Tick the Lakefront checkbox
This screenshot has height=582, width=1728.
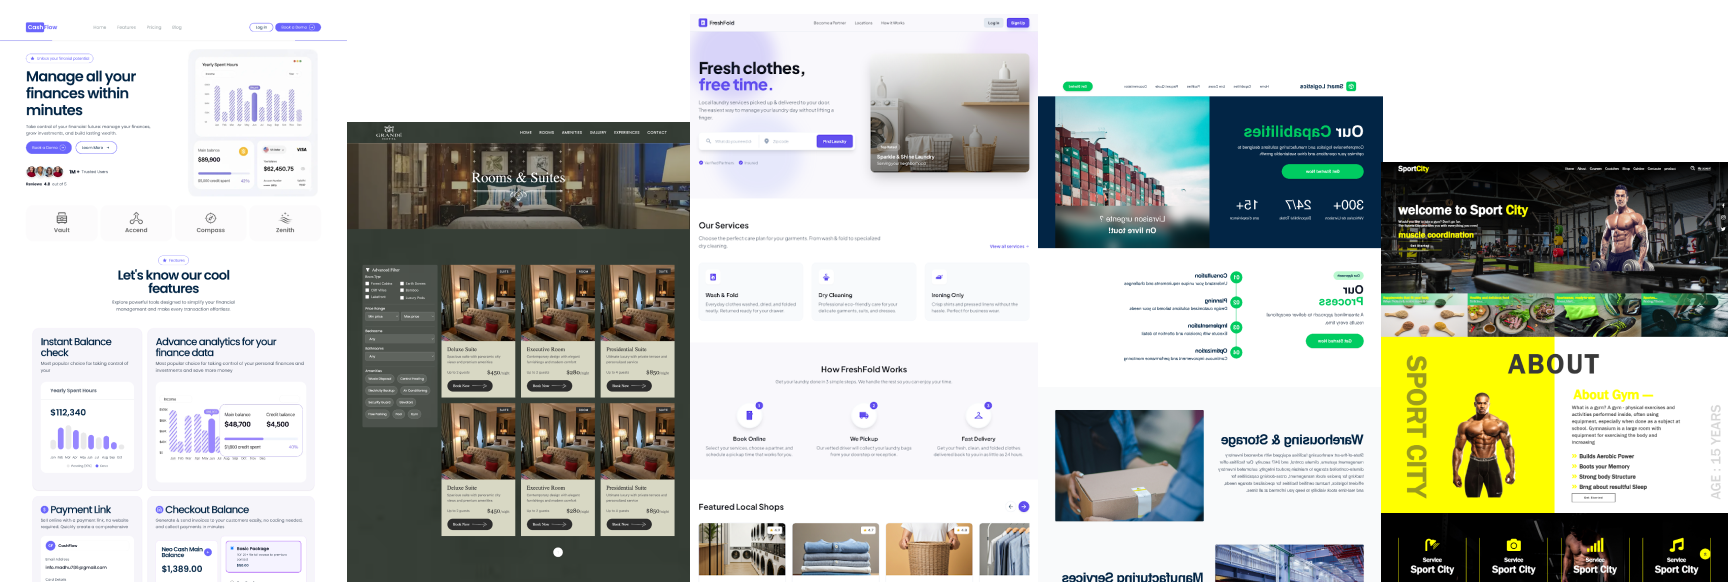coord(367,297)
